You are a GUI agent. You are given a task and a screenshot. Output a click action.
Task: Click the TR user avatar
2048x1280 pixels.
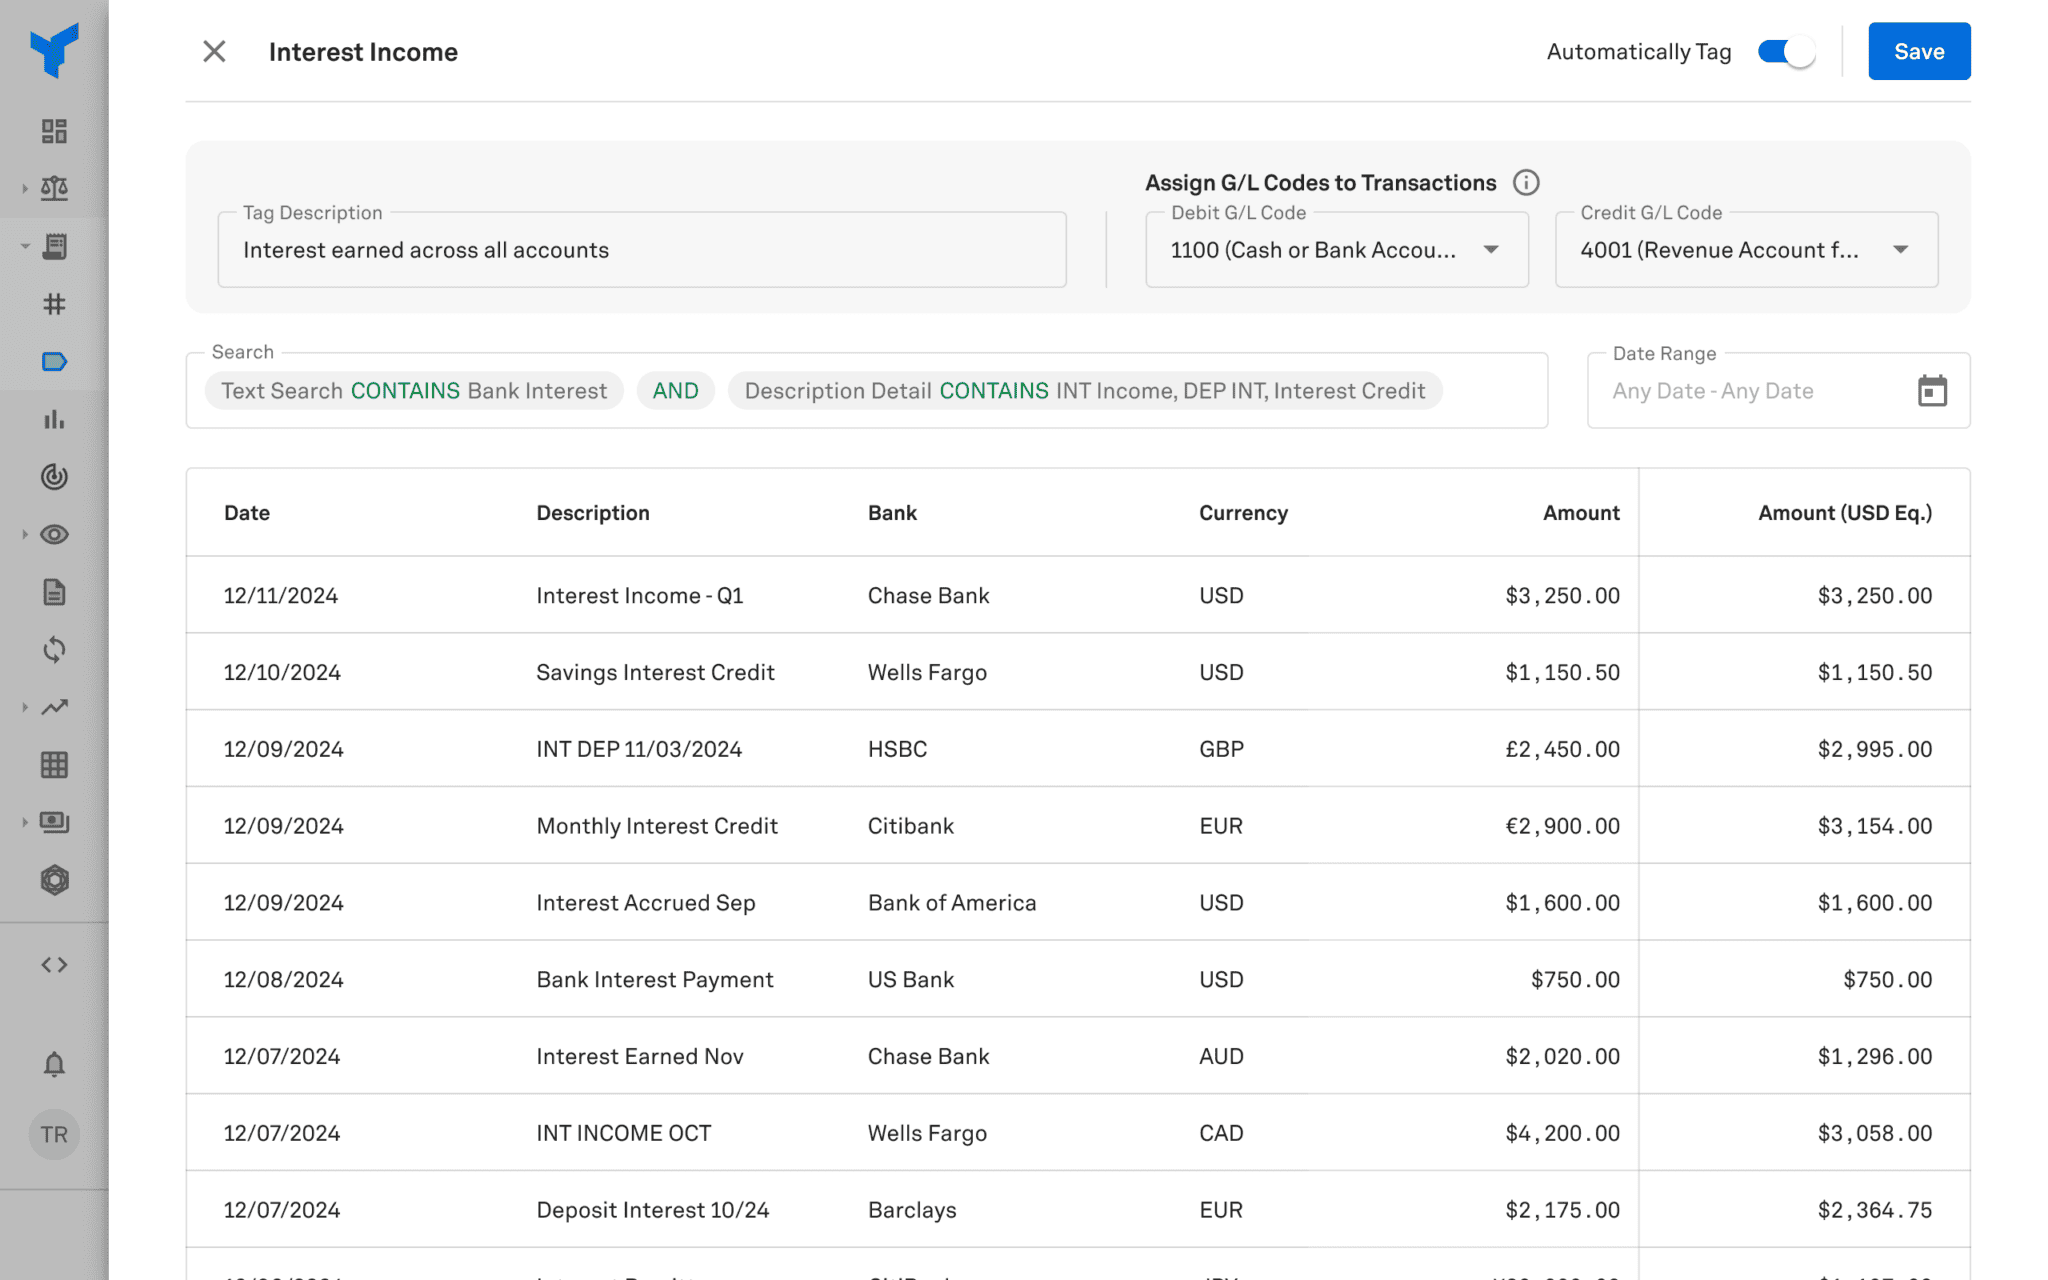pos(54,1134)
